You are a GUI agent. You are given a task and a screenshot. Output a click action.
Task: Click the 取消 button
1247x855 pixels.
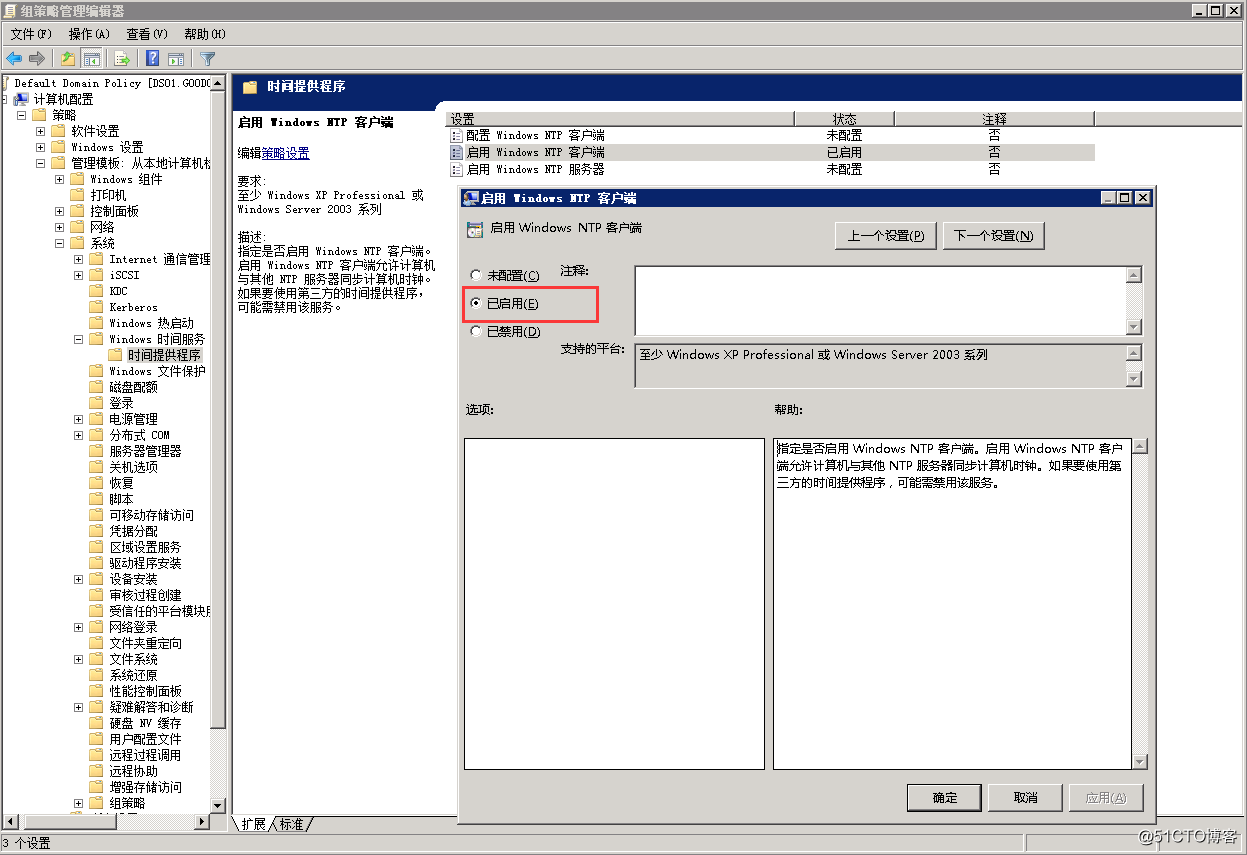click(1025, 797)
